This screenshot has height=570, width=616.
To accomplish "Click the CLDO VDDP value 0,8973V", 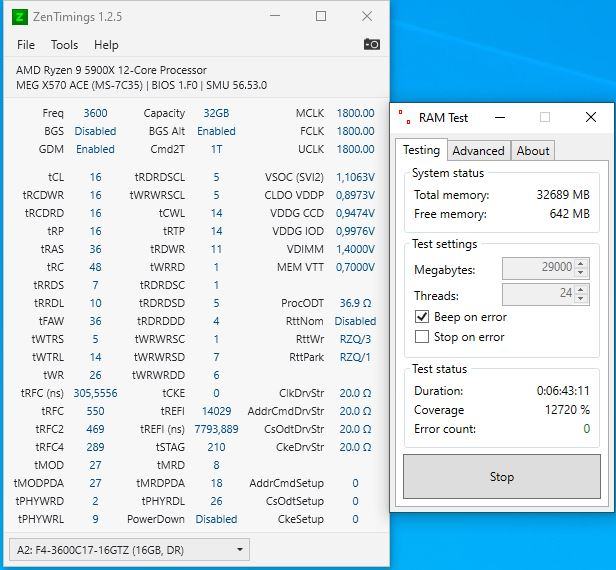I will tap(355, 195).
